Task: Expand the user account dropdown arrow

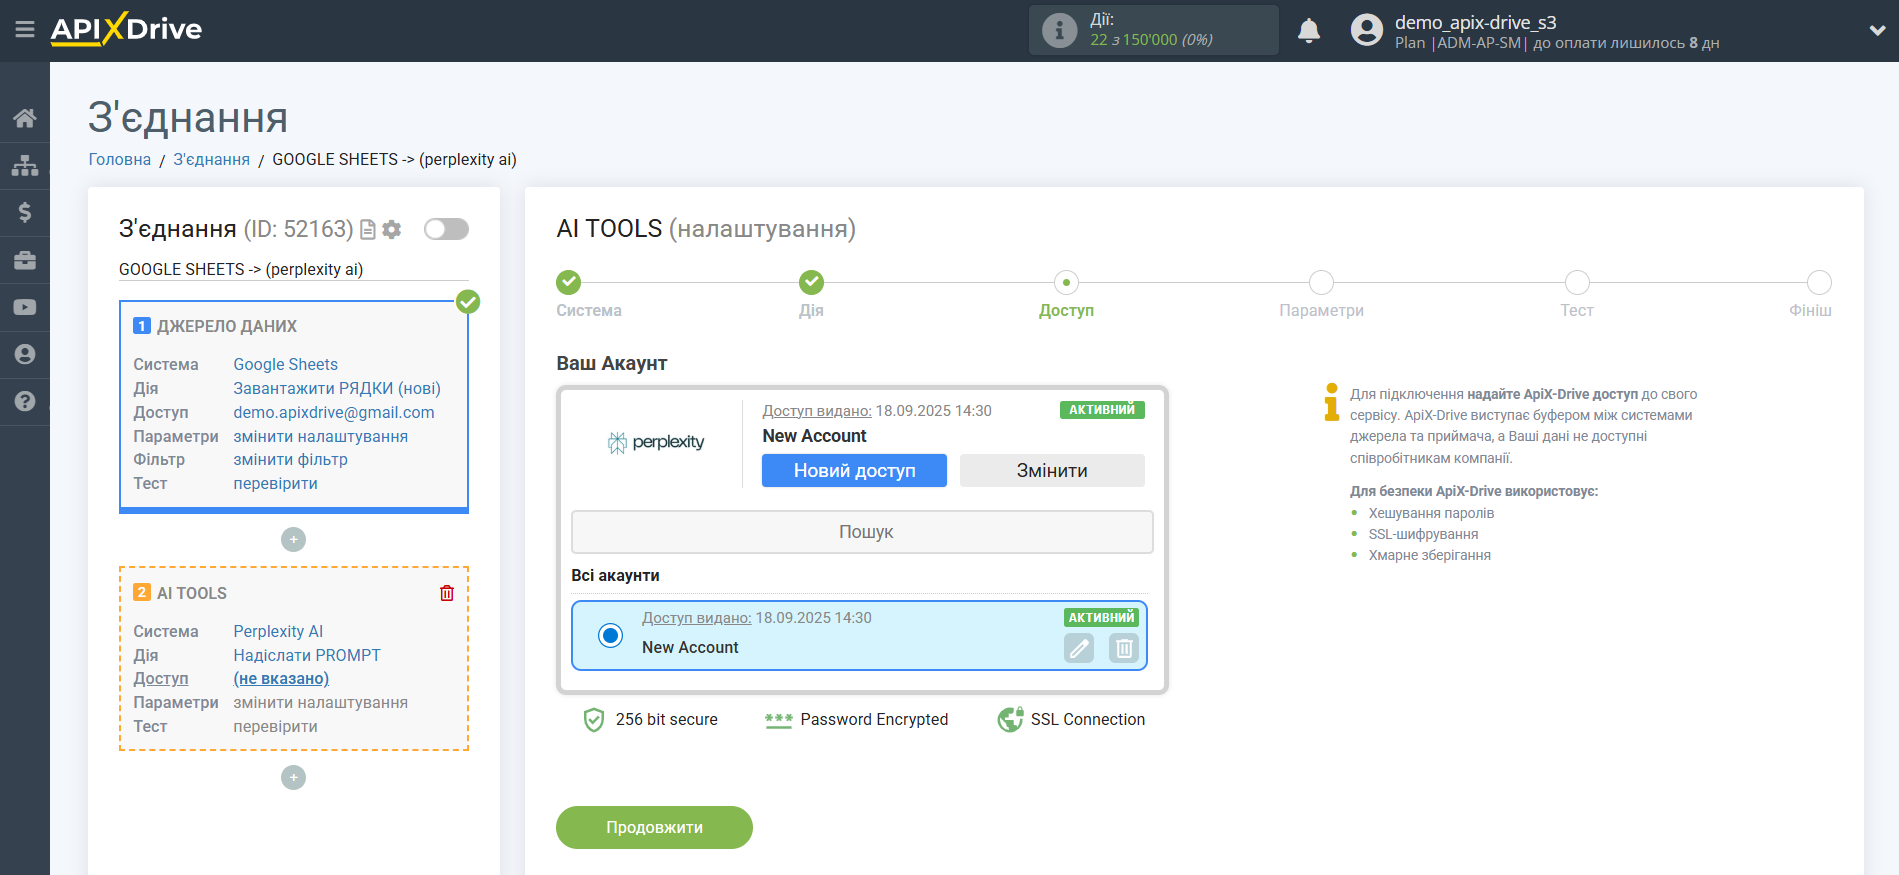Action: (x=1876, y=31)
